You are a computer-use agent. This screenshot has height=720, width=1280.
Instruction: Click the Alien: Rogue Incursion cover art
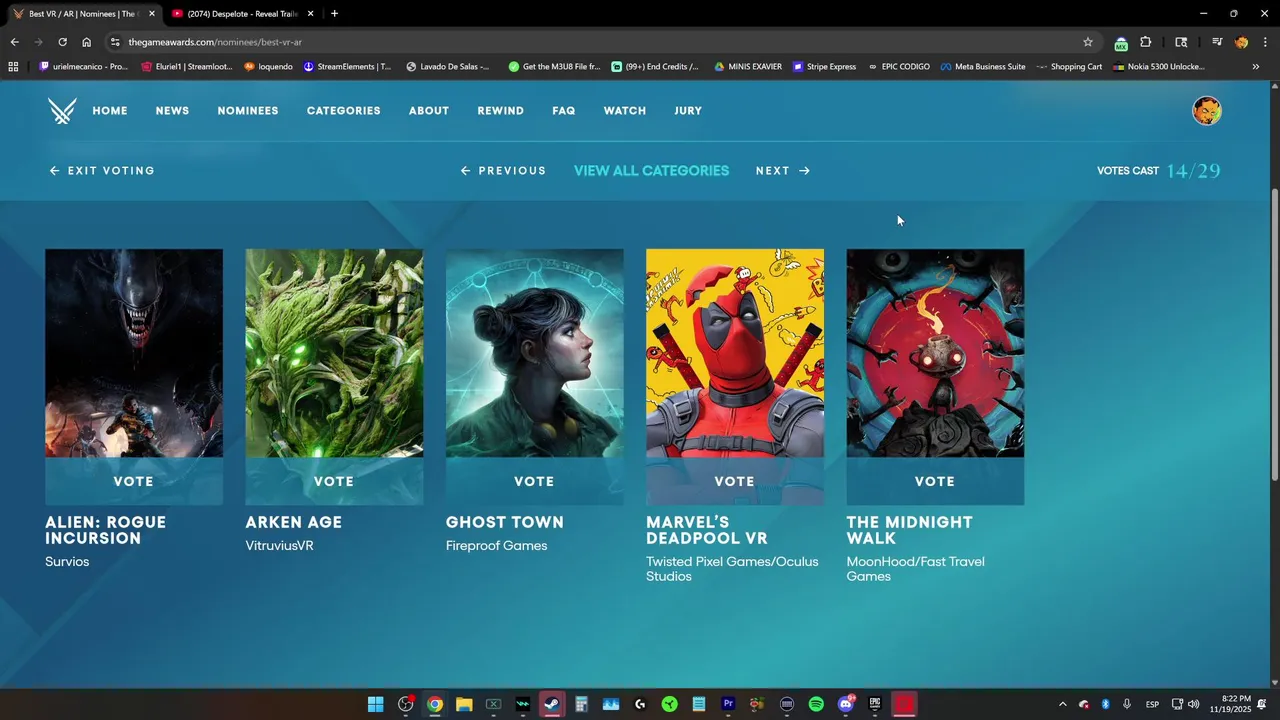coord(134,353)
